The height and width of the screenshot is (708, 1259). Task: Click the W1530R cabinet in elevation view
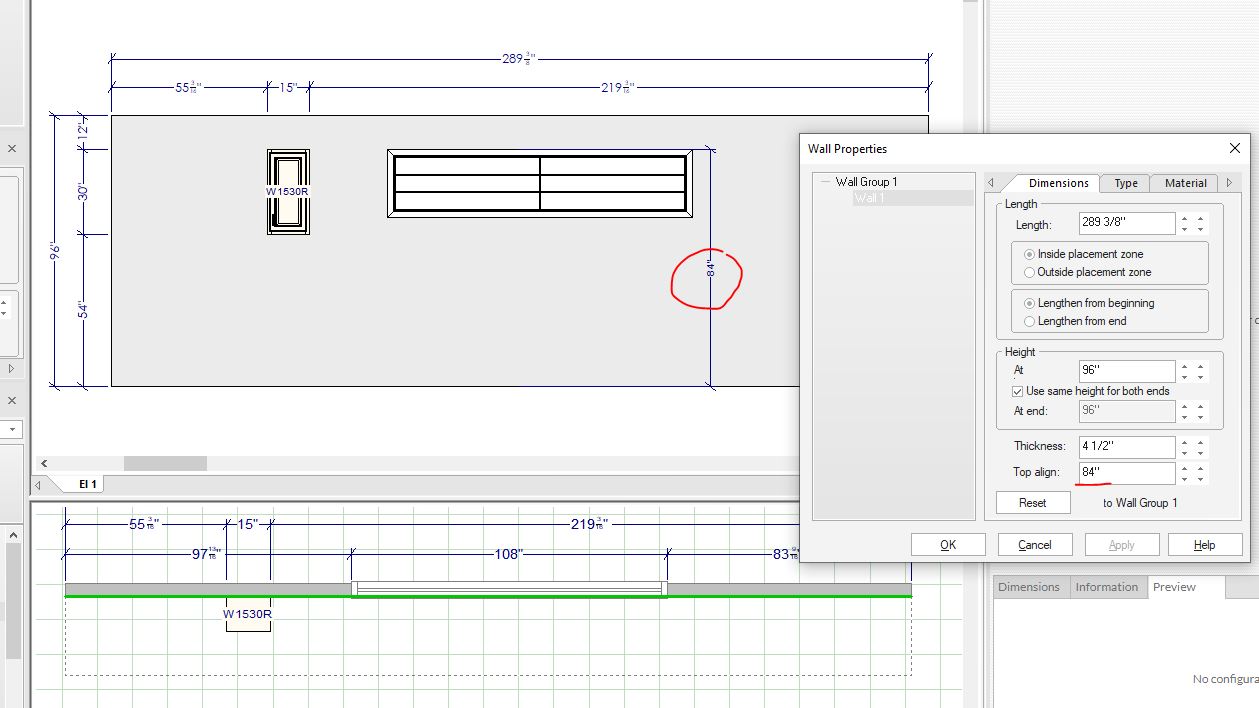pyautogui.click(x=288, y=192)
